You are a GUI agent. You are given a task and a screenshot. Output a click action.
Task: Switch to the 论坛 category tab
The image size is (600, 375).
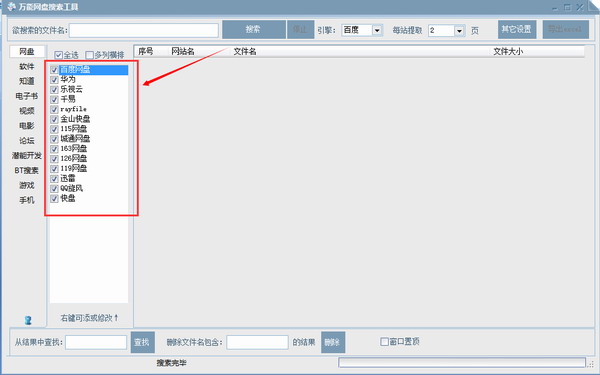tap(27, 141)
